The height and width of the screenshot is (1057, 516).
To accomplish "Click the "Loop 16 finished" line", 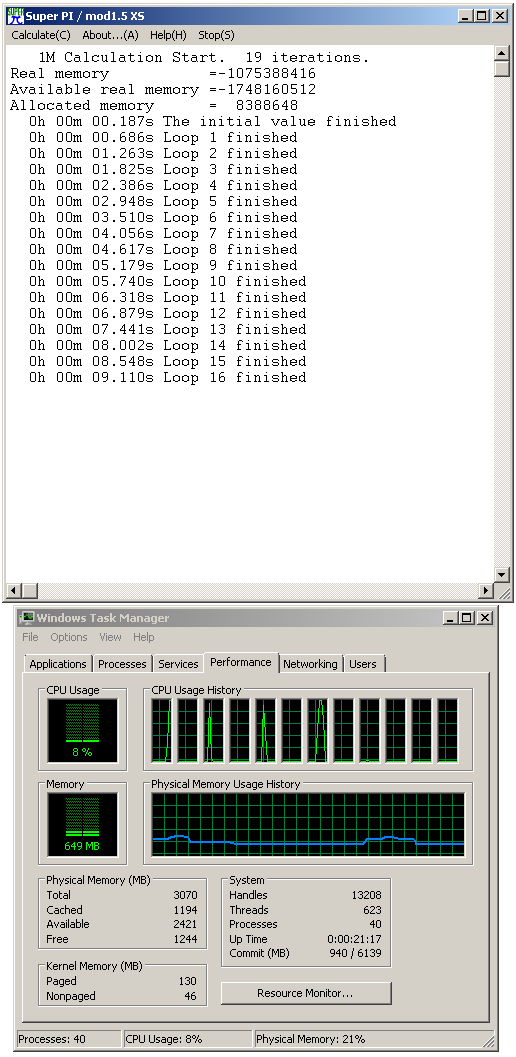I will click(x=167, y=378).
